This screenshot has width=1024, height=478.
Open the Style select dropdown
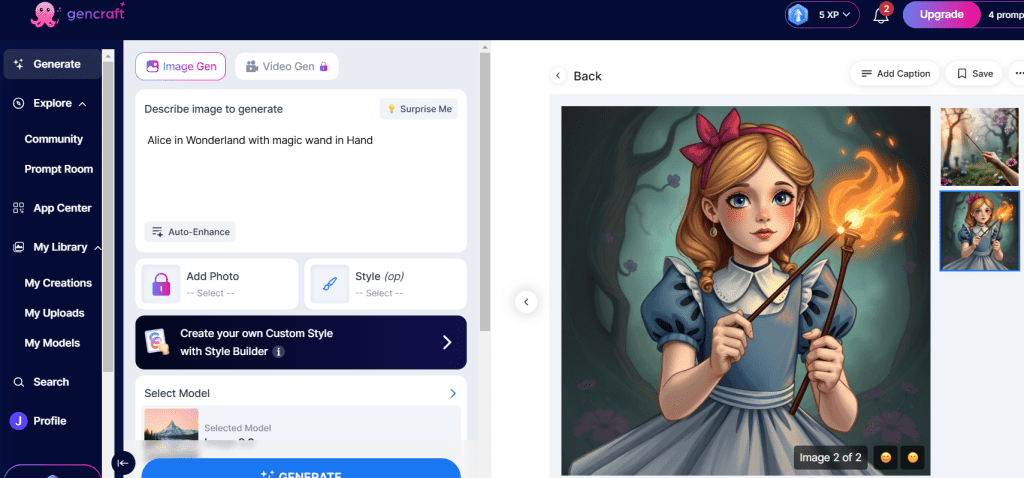pos(385,284)
